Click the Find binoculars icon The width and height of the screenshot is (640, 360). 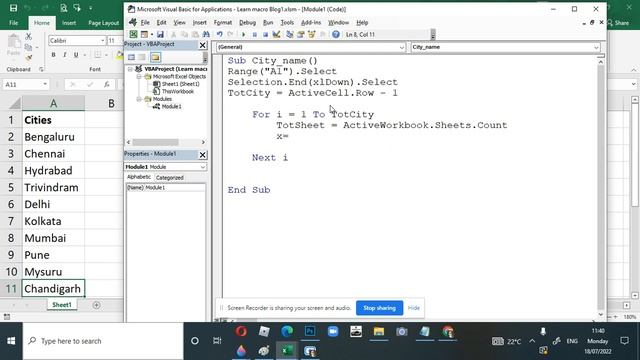[206, 34]
